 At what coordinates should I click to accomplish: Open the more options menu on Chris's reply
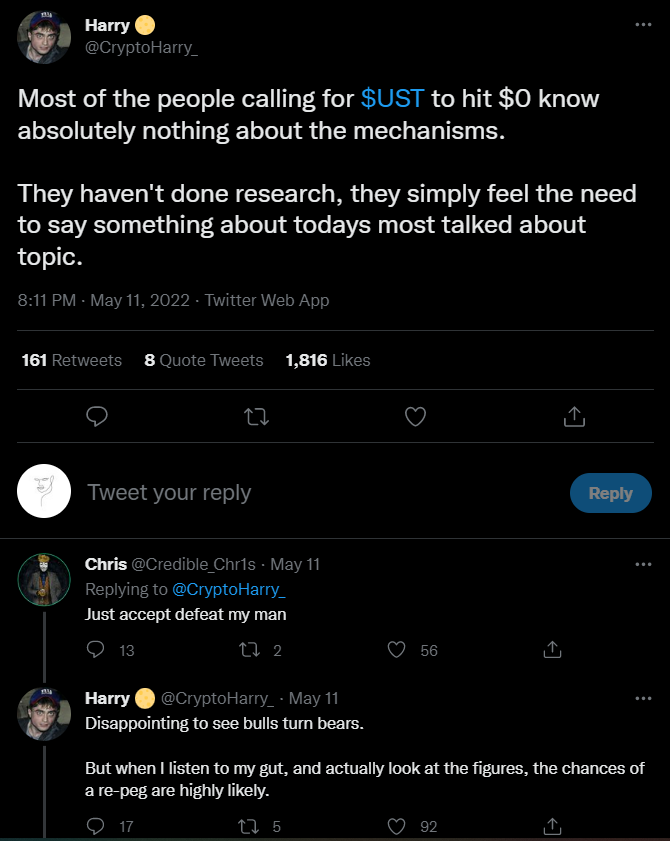coord(643,564)
